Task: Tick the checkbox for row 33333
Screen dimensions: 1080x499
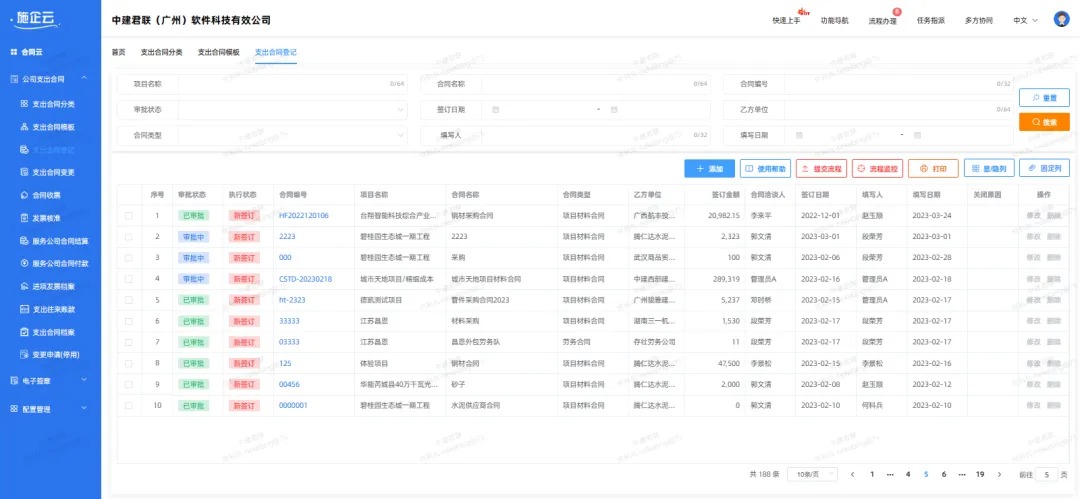Action: (129, 321)
